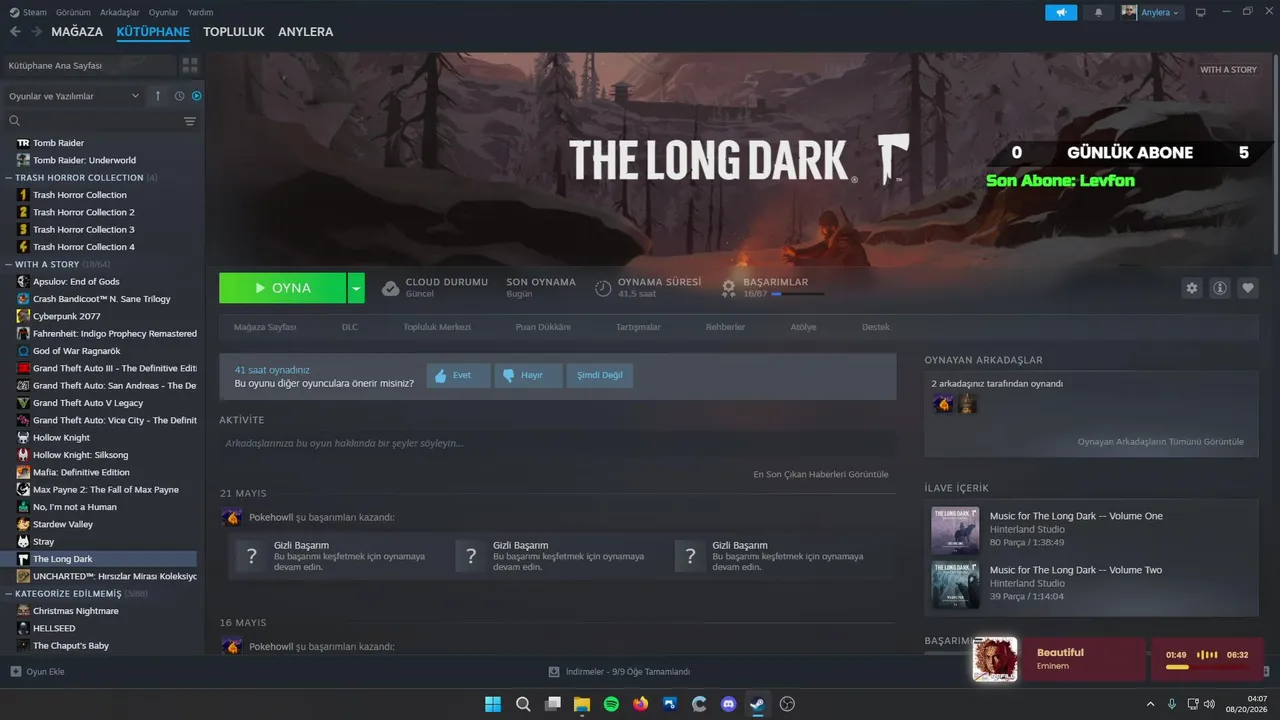
Task: Open the Görünüm menu
Action: pos(74,13)
